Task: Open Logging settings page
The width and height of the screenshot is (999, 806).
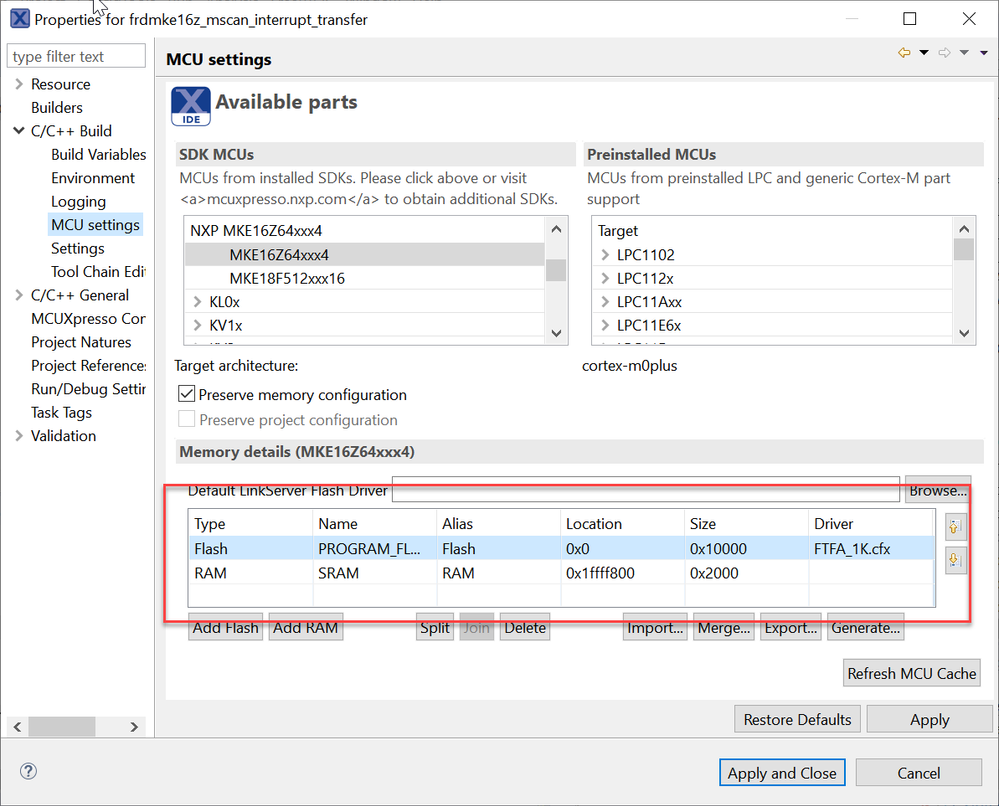Action: 78,201
